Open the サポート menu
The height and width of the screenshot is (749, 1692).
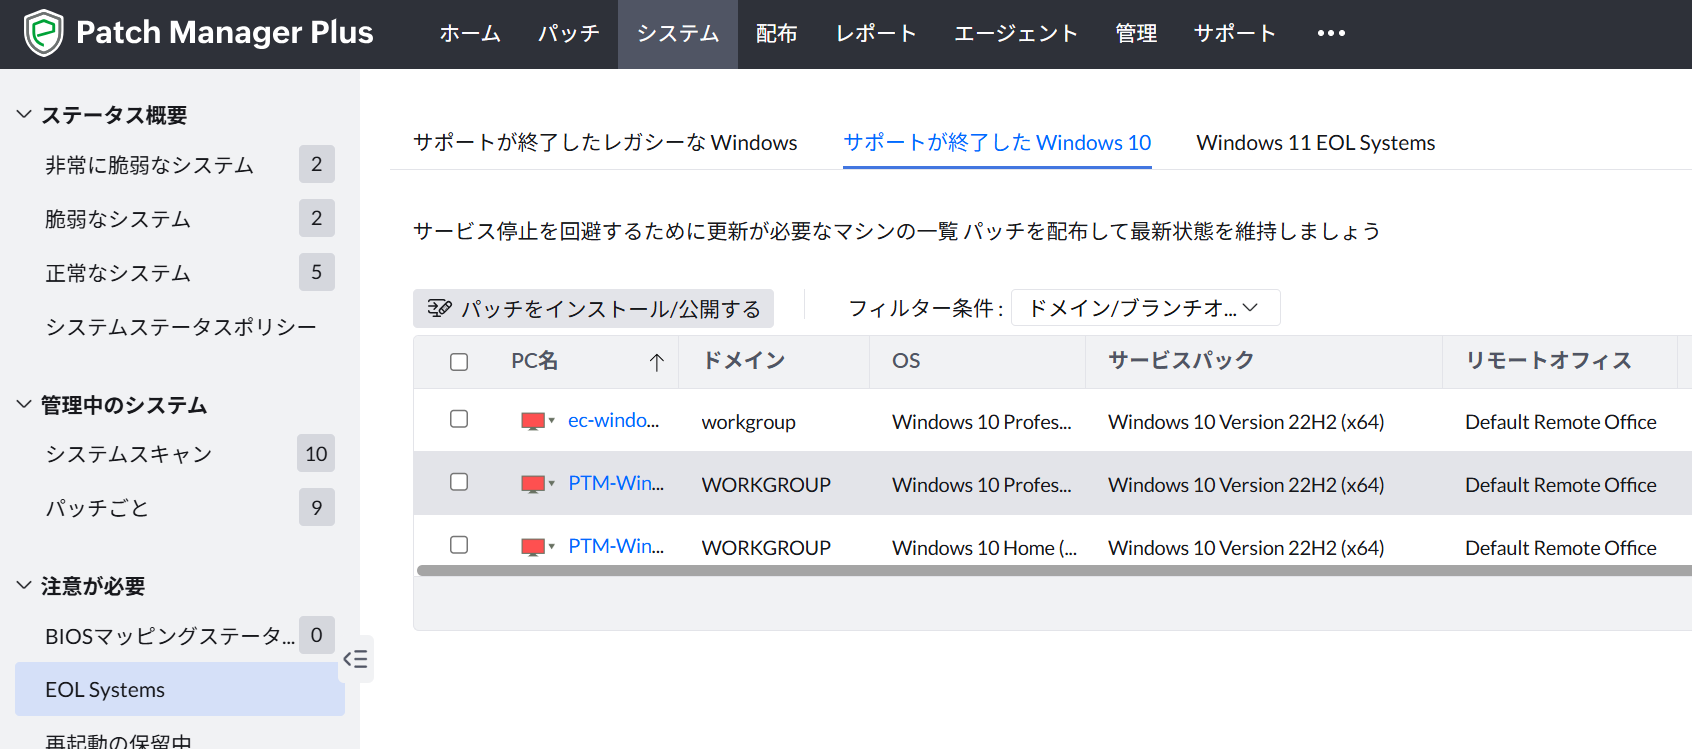[x=1235, y=34]
